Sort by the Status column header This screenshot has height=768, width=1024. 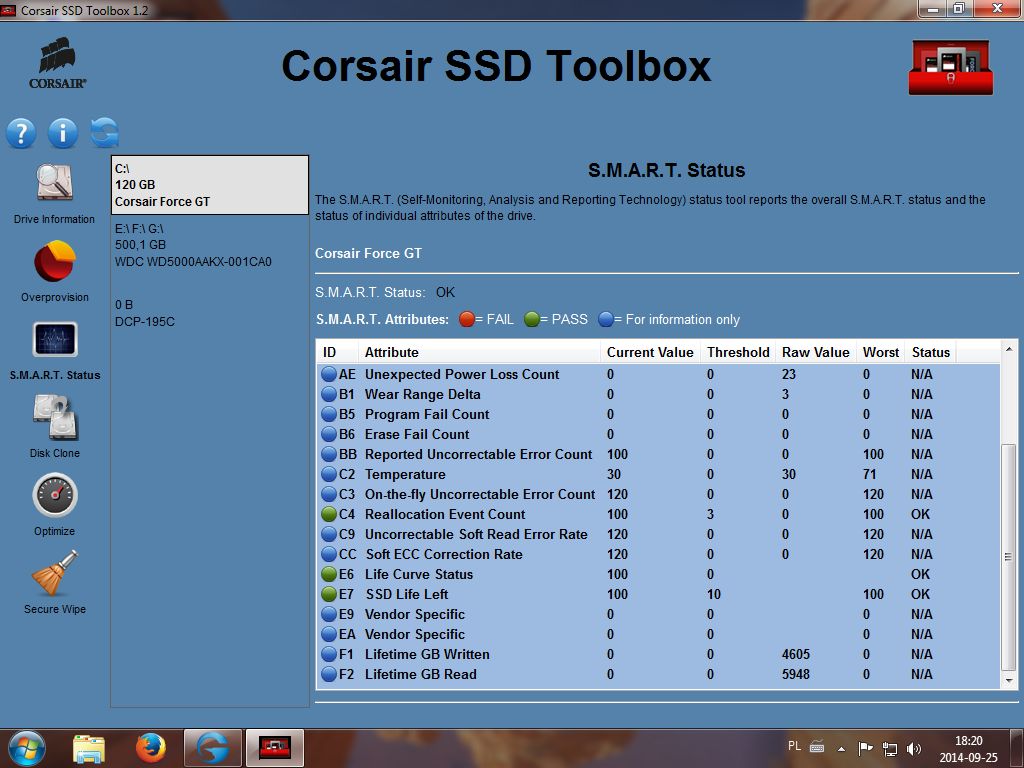click(x=931, y=352)
